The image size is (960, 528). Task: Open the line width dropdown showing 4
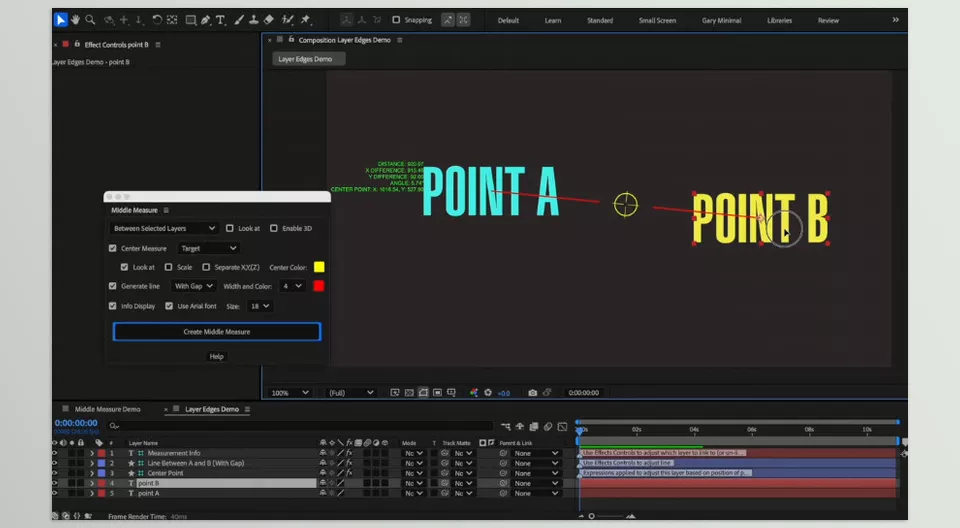coord(292,286)
